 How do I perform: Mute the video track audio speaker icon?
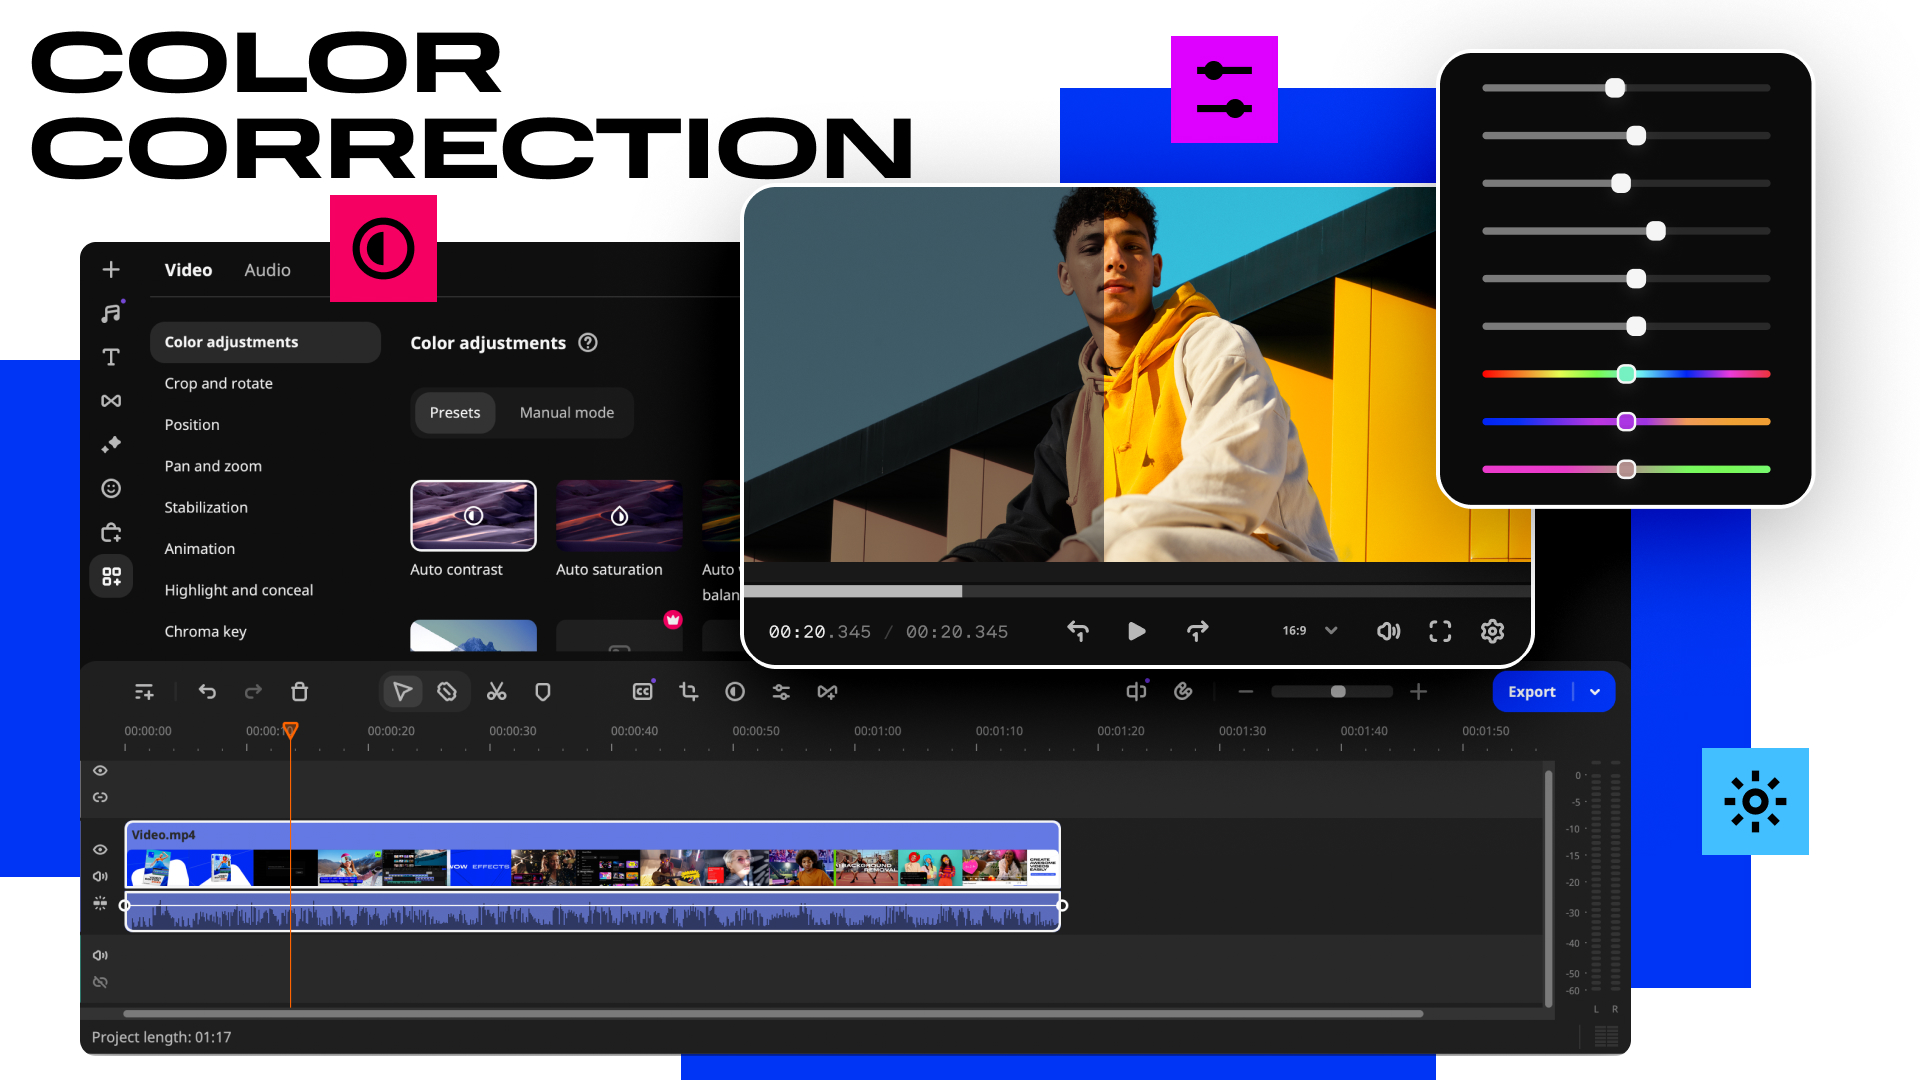[x=100, y=876]
